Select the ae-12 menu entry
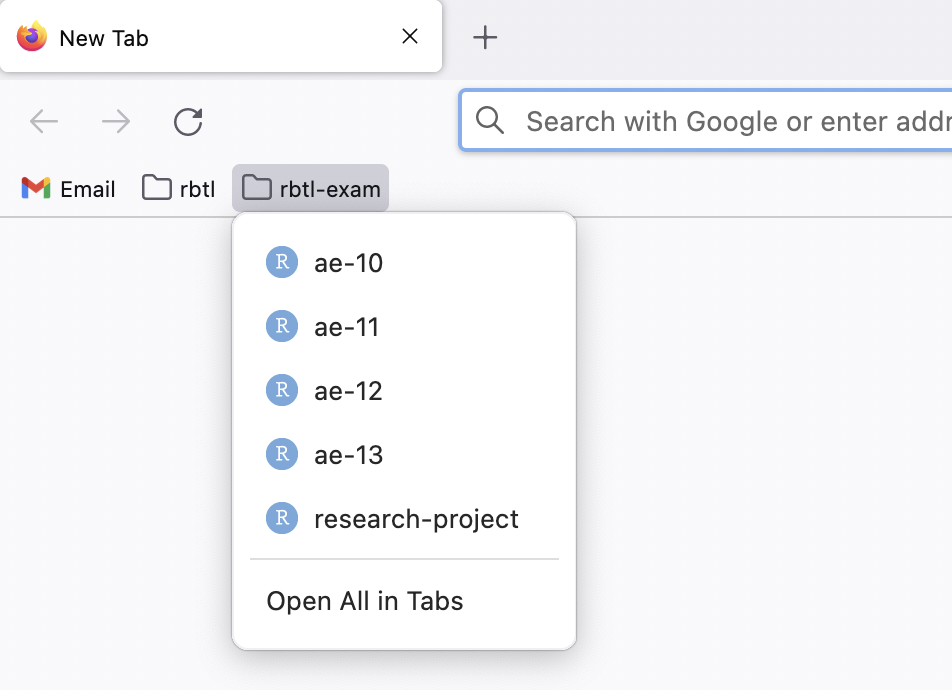This screenshot has width=952, height=690. click(347, 390)
